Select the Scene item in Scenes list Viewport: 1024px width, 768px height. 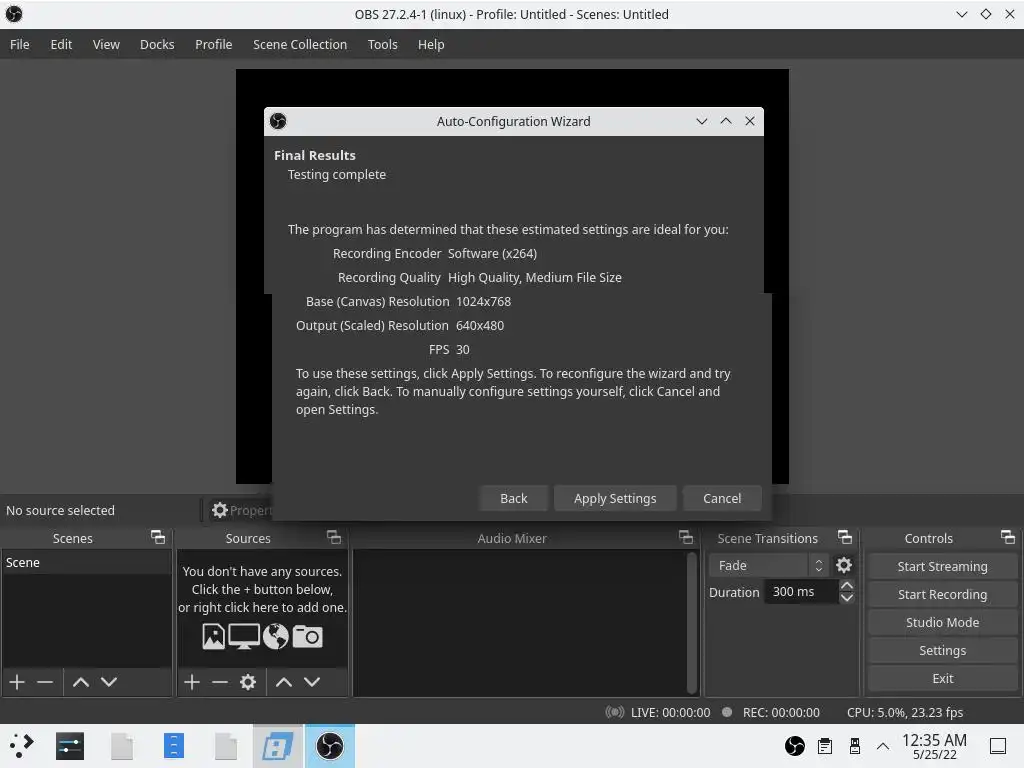point(87,562)
